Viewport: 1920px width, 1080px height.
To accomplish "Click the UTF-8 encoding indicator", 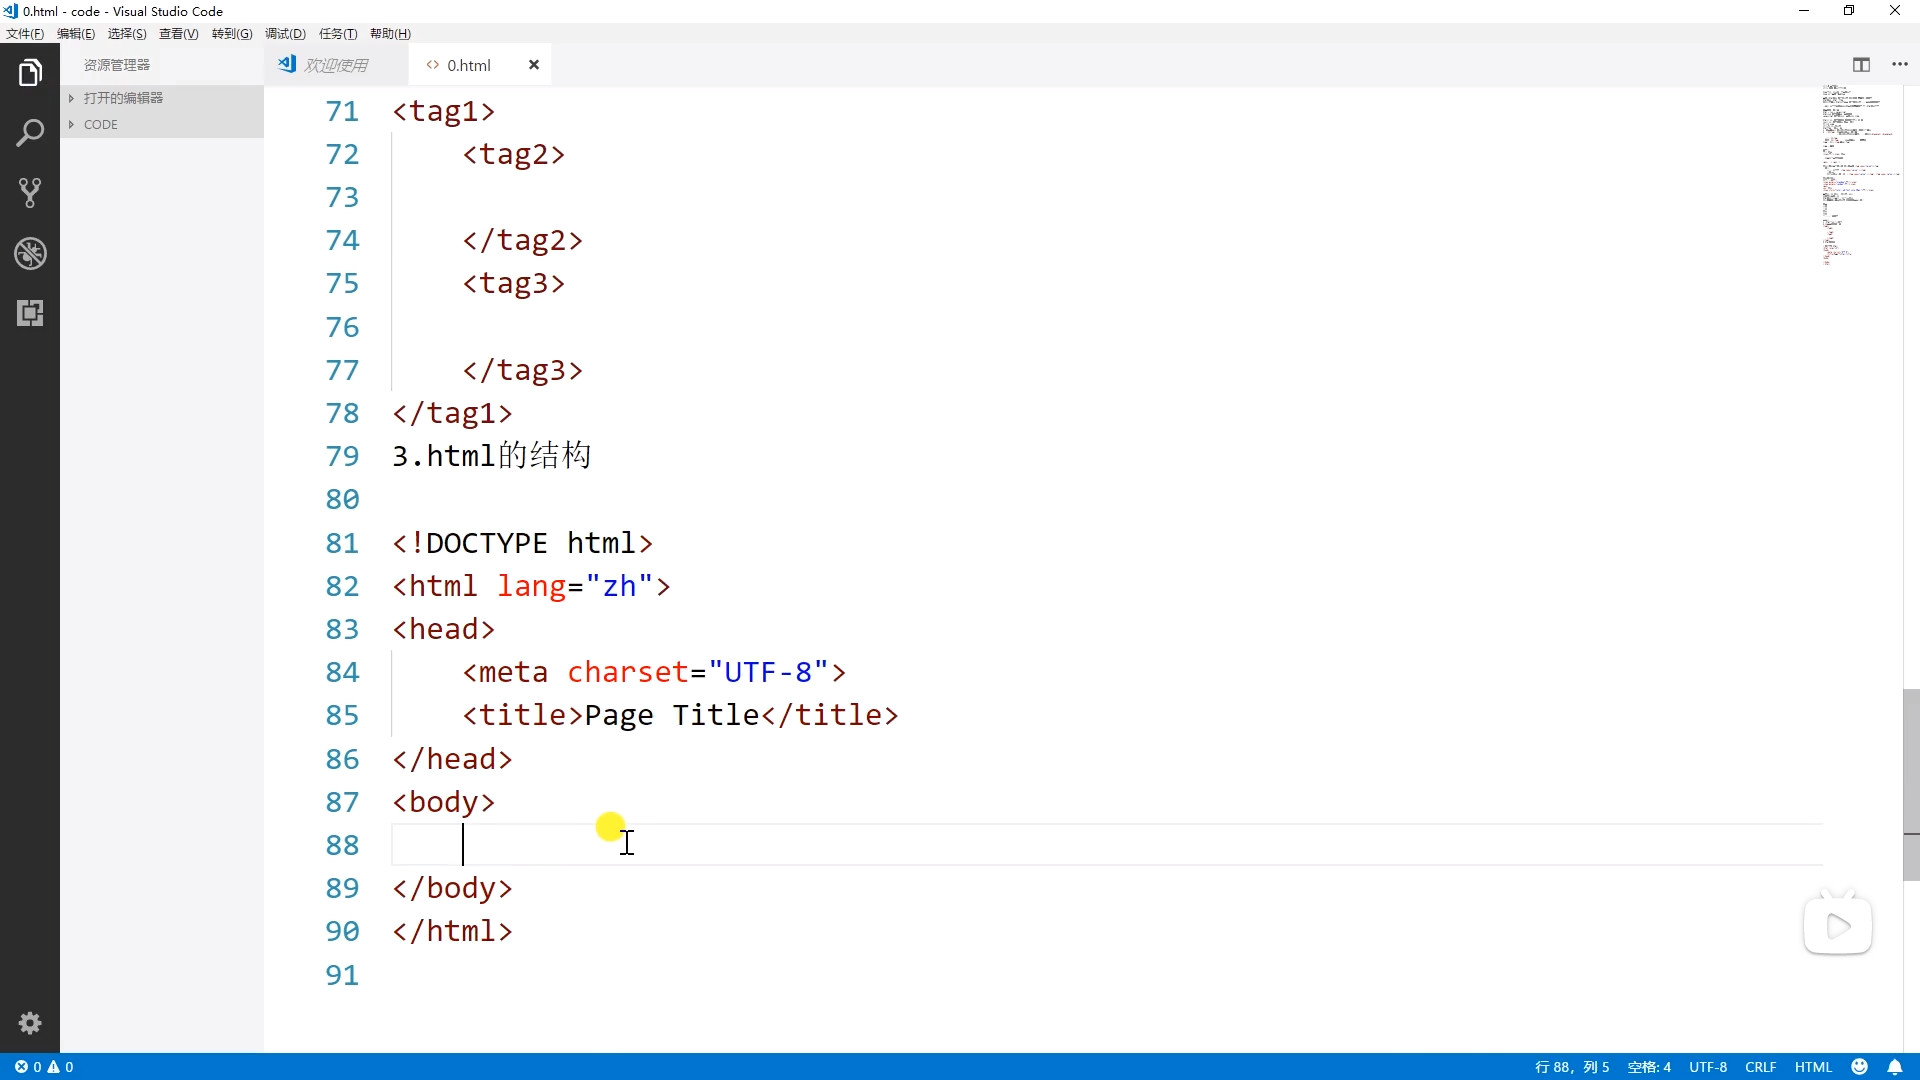I will [x=1708, y=1067].
